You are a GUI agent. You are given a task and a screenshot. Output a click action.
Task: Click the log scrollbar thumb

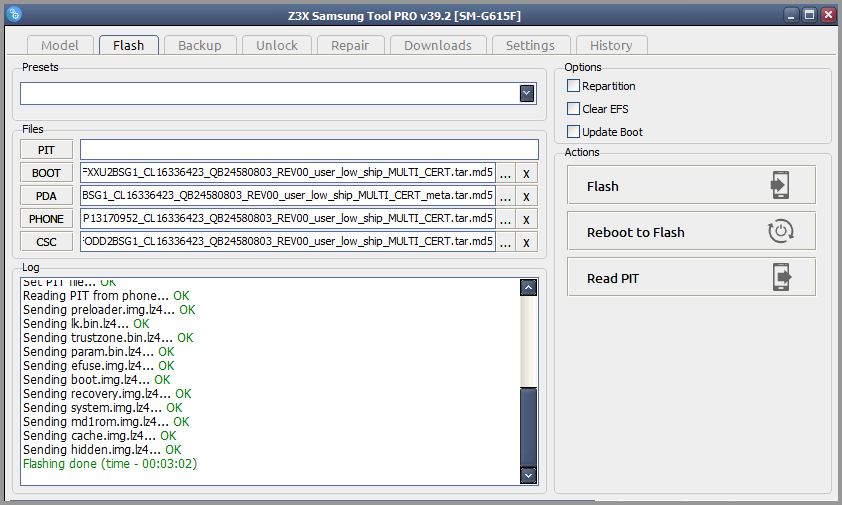[x=529, y=427]
